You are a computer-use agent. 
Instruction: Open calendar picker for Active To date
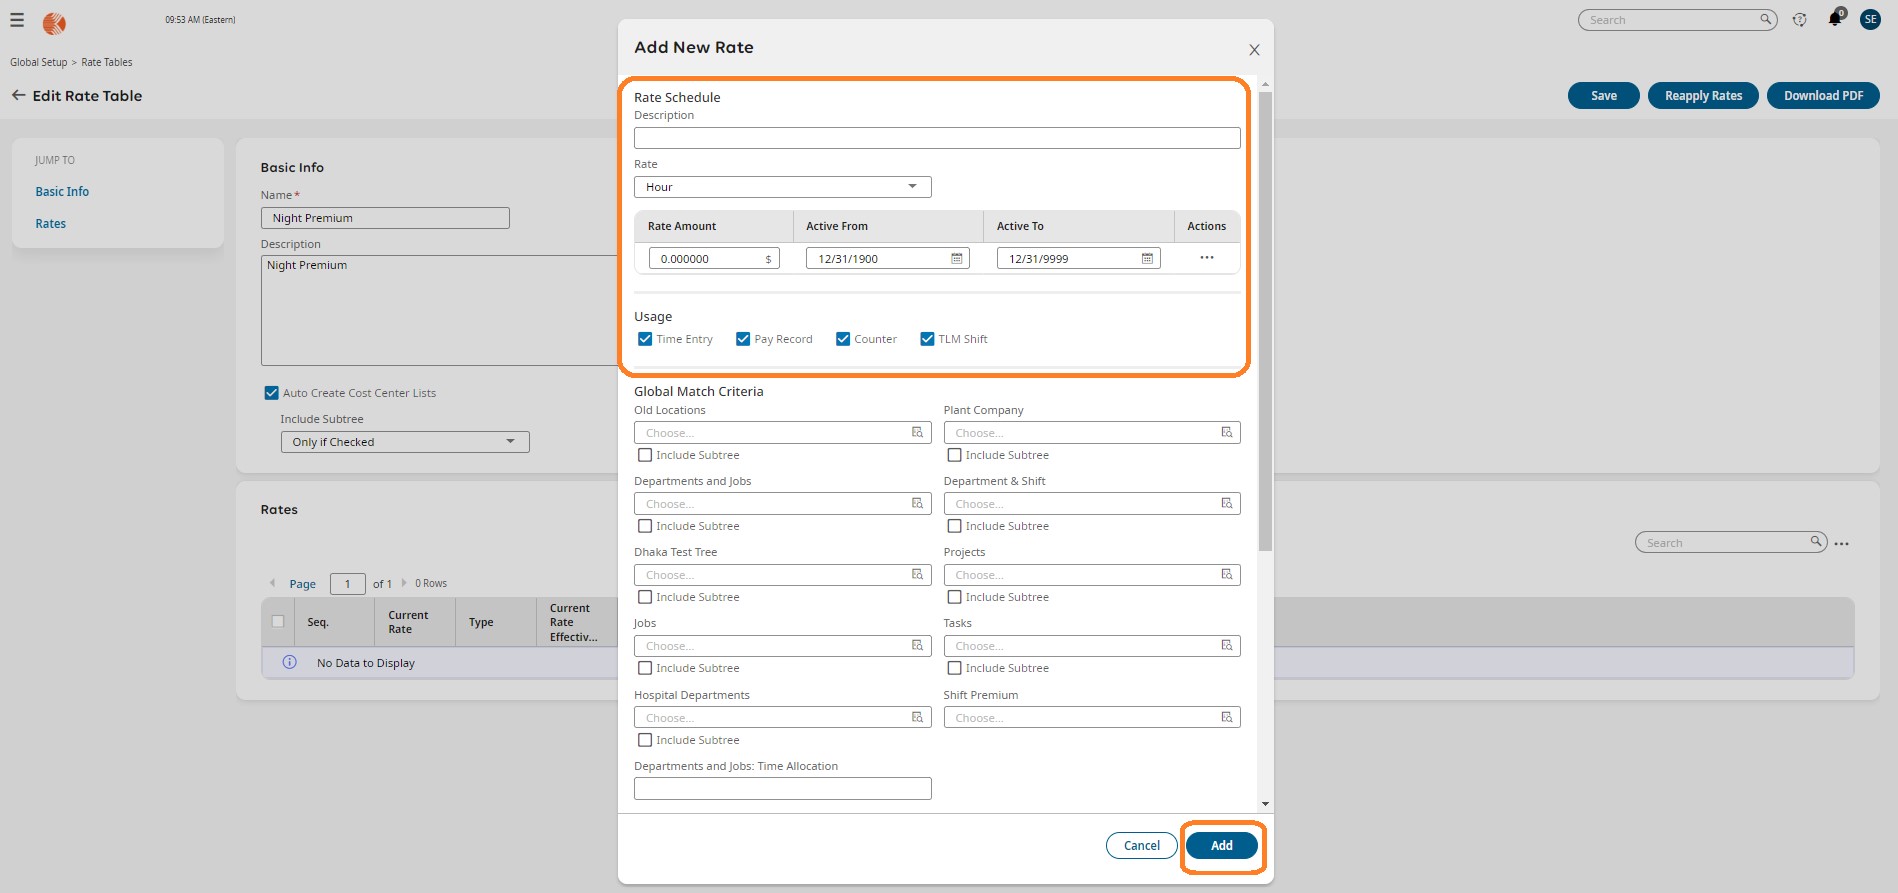(x=1147, y=259)
